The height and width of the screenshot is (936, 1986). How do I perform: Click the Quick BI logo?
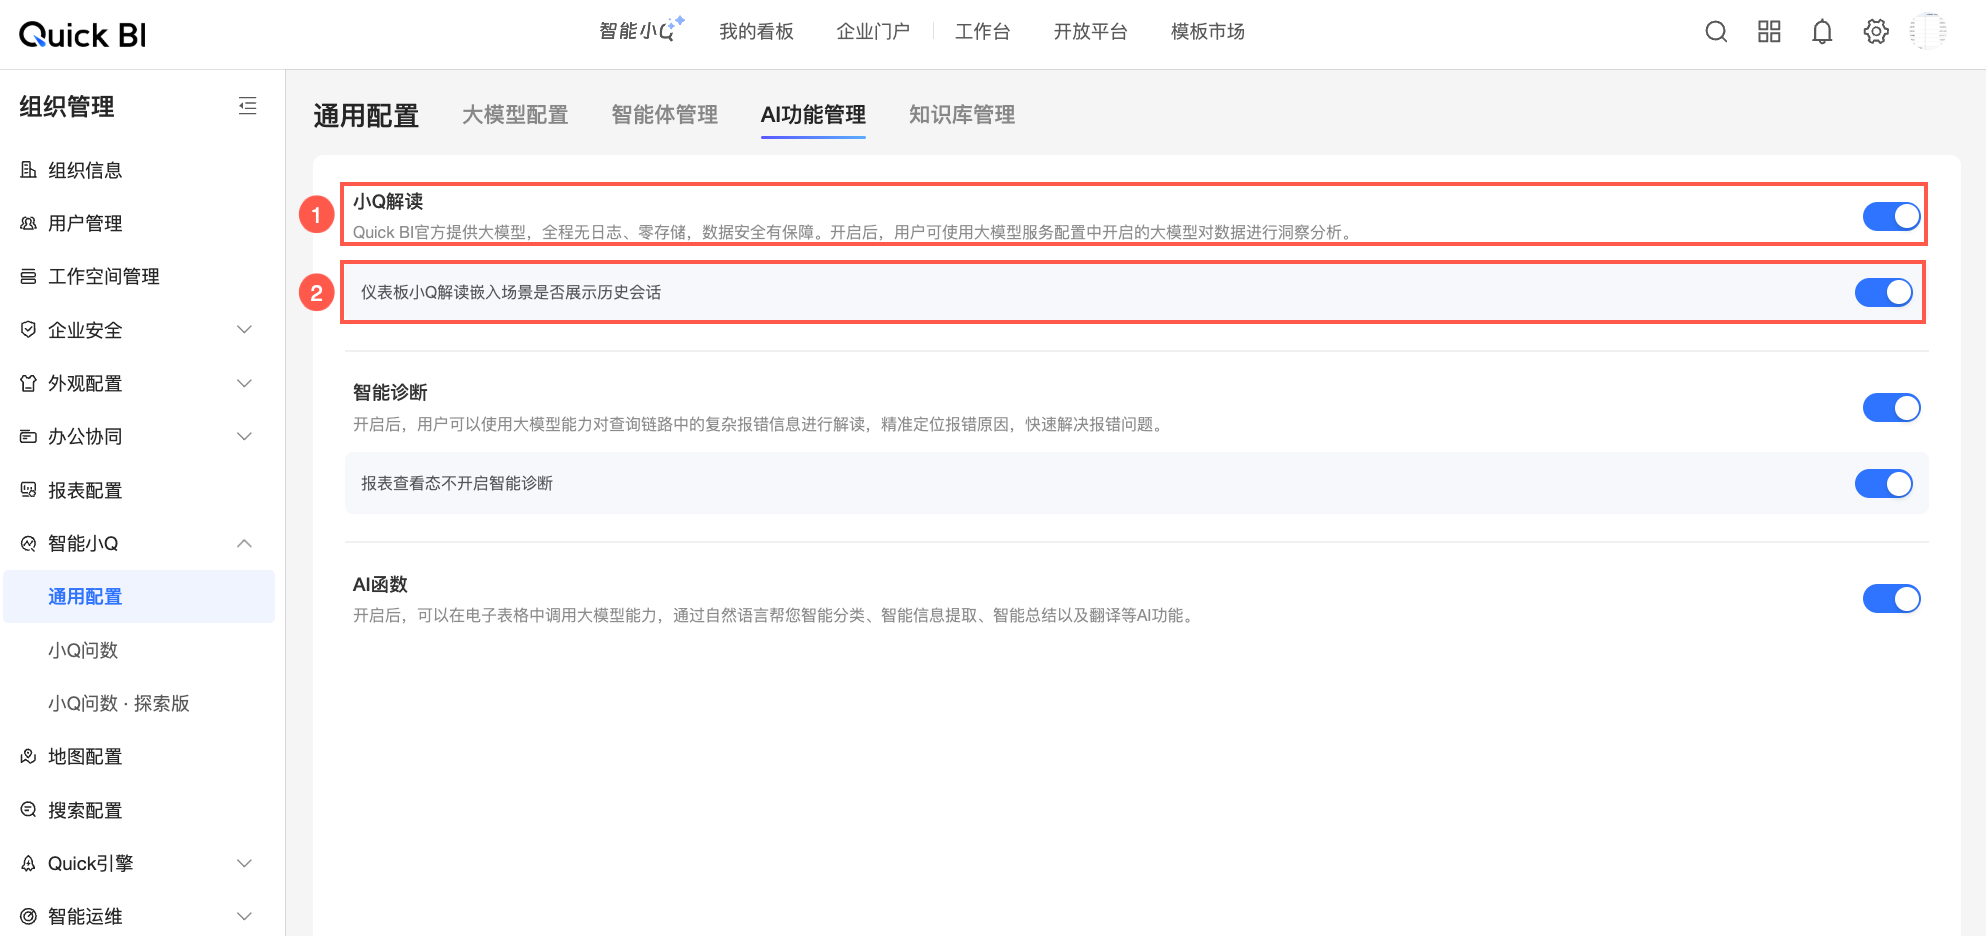[83, 35]
